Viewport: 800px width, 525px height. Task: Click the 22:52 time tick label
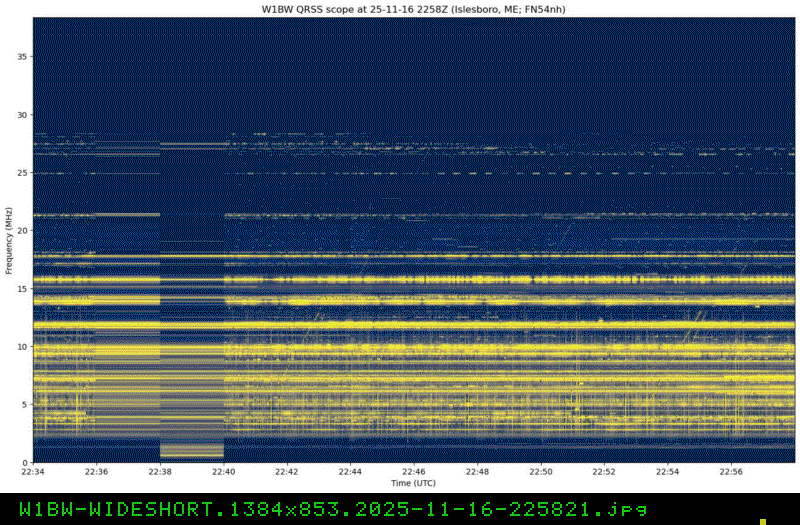tap(604, 472)
